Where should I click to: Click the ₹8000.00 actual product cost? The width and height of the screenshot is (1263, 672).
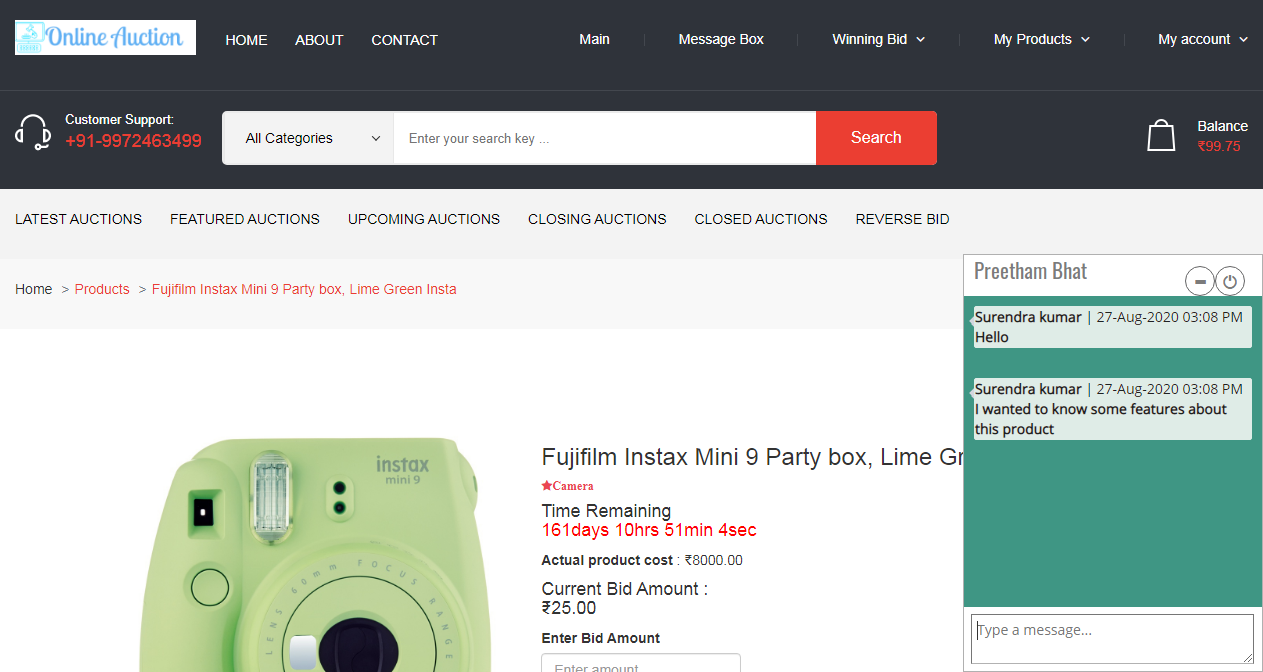click(x=714, y=560)
